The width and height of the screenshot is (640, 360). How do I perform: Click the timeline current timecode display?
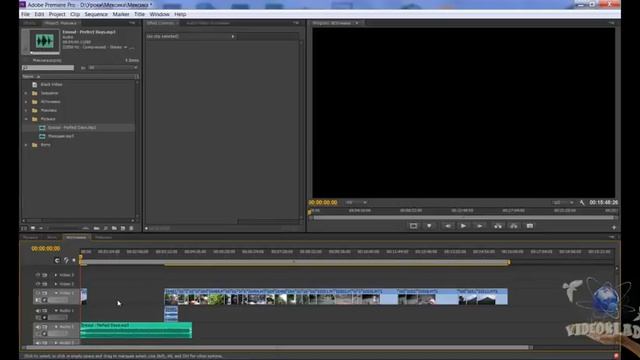(x=46, y=249)
